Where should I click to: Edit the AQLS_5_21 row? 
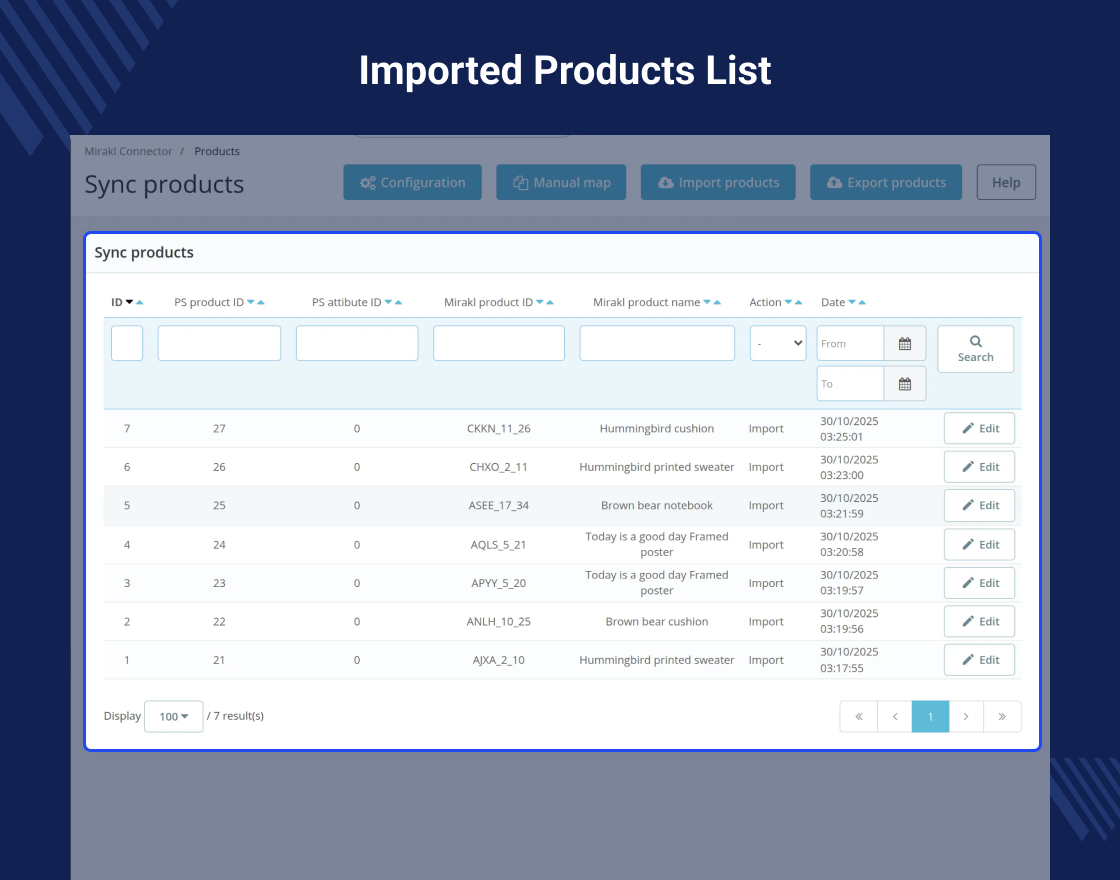point(979,544)
